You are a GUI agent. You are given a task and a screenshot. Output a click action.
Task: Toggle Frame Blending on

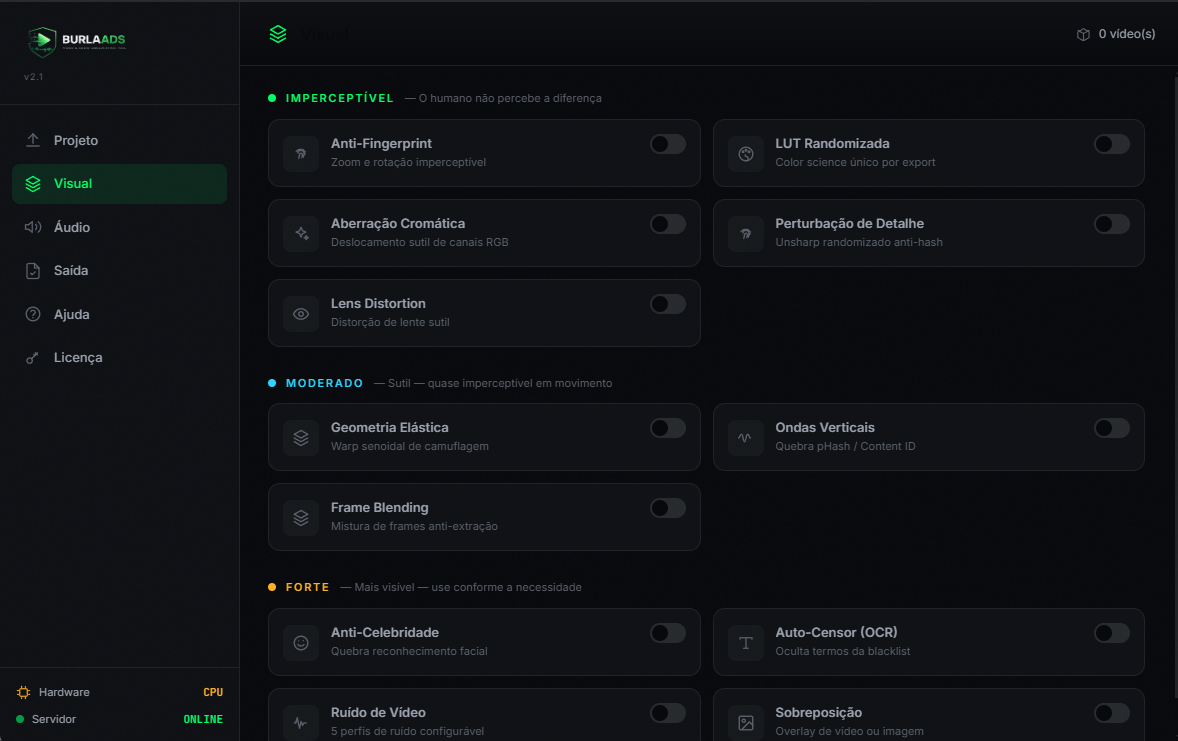click(x=668, y=508)
